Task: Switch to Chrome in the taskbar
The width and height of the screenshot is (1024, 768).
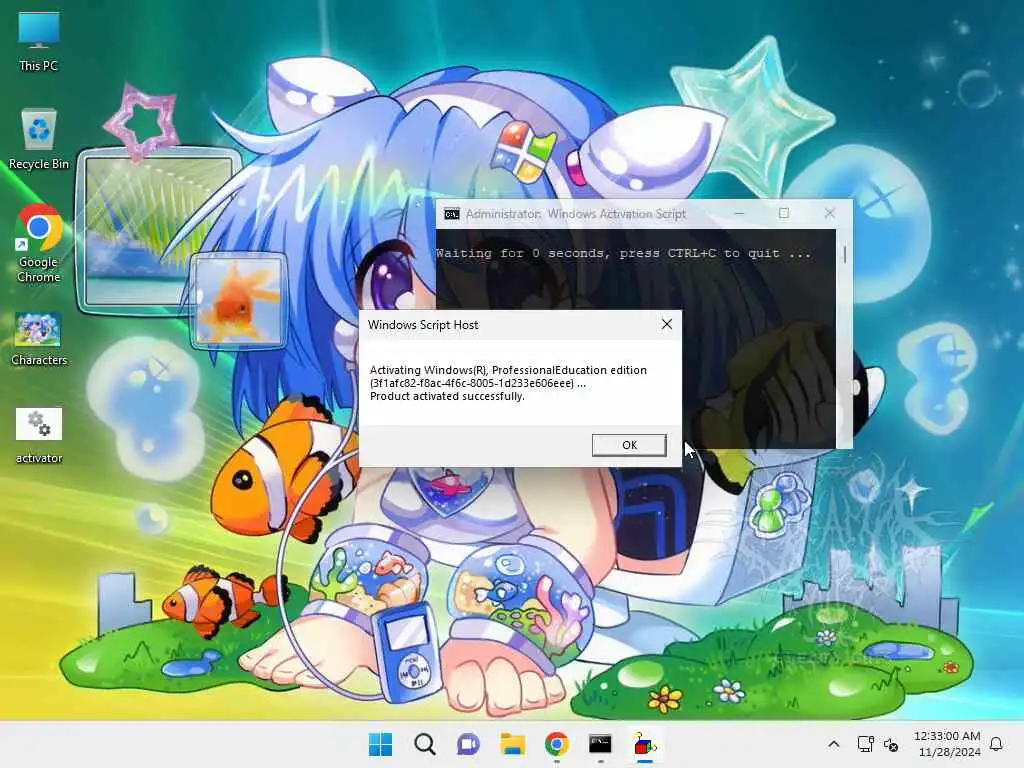Action: click(556, 744)
